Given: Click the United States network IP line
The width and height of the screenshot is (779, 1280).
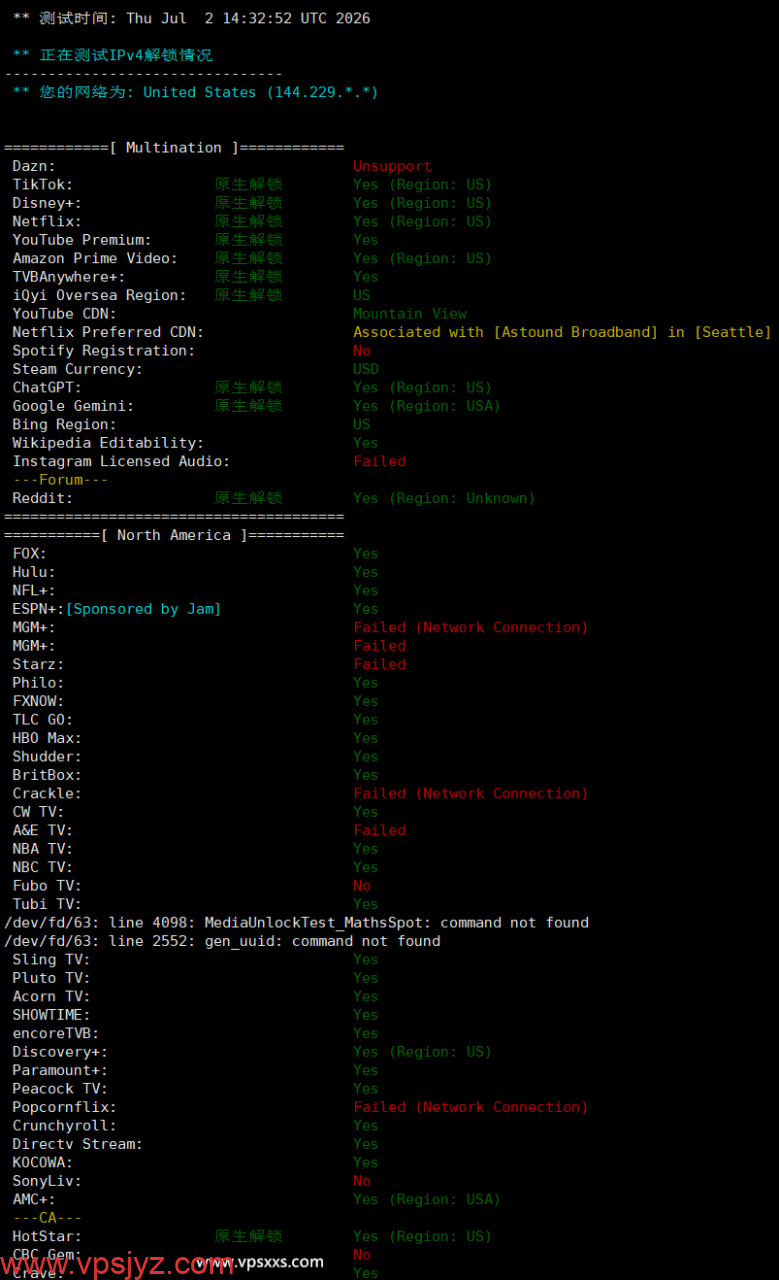Looking at the screenshot, I should point(195,92).
